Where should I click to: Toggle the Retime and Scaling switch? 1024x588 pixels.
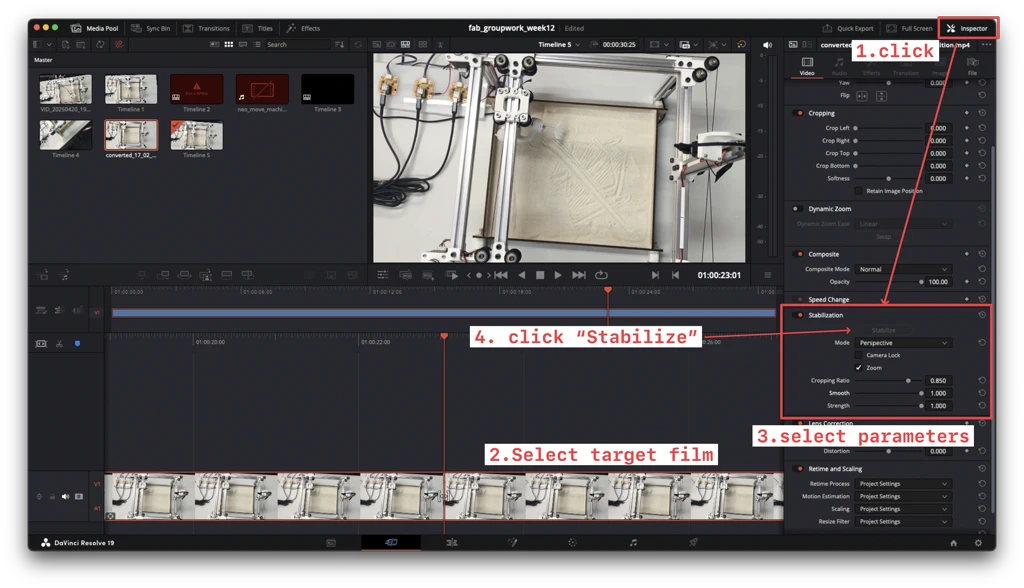(x=798, y=468)
